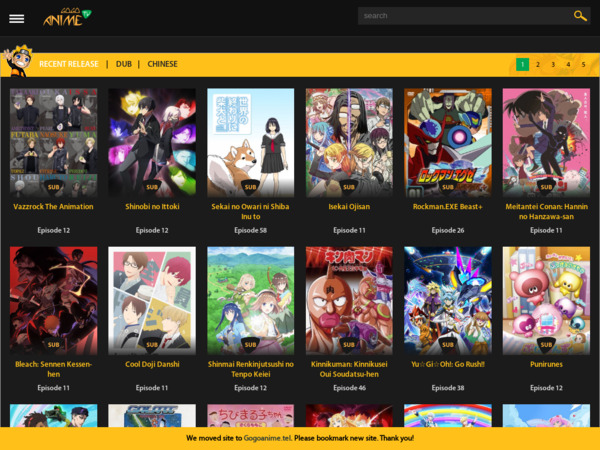Viewport: 600px width, 450px height.
Task: Open Sekai no Owari ni Shiba Inu poster
Action: pos(251,143)
